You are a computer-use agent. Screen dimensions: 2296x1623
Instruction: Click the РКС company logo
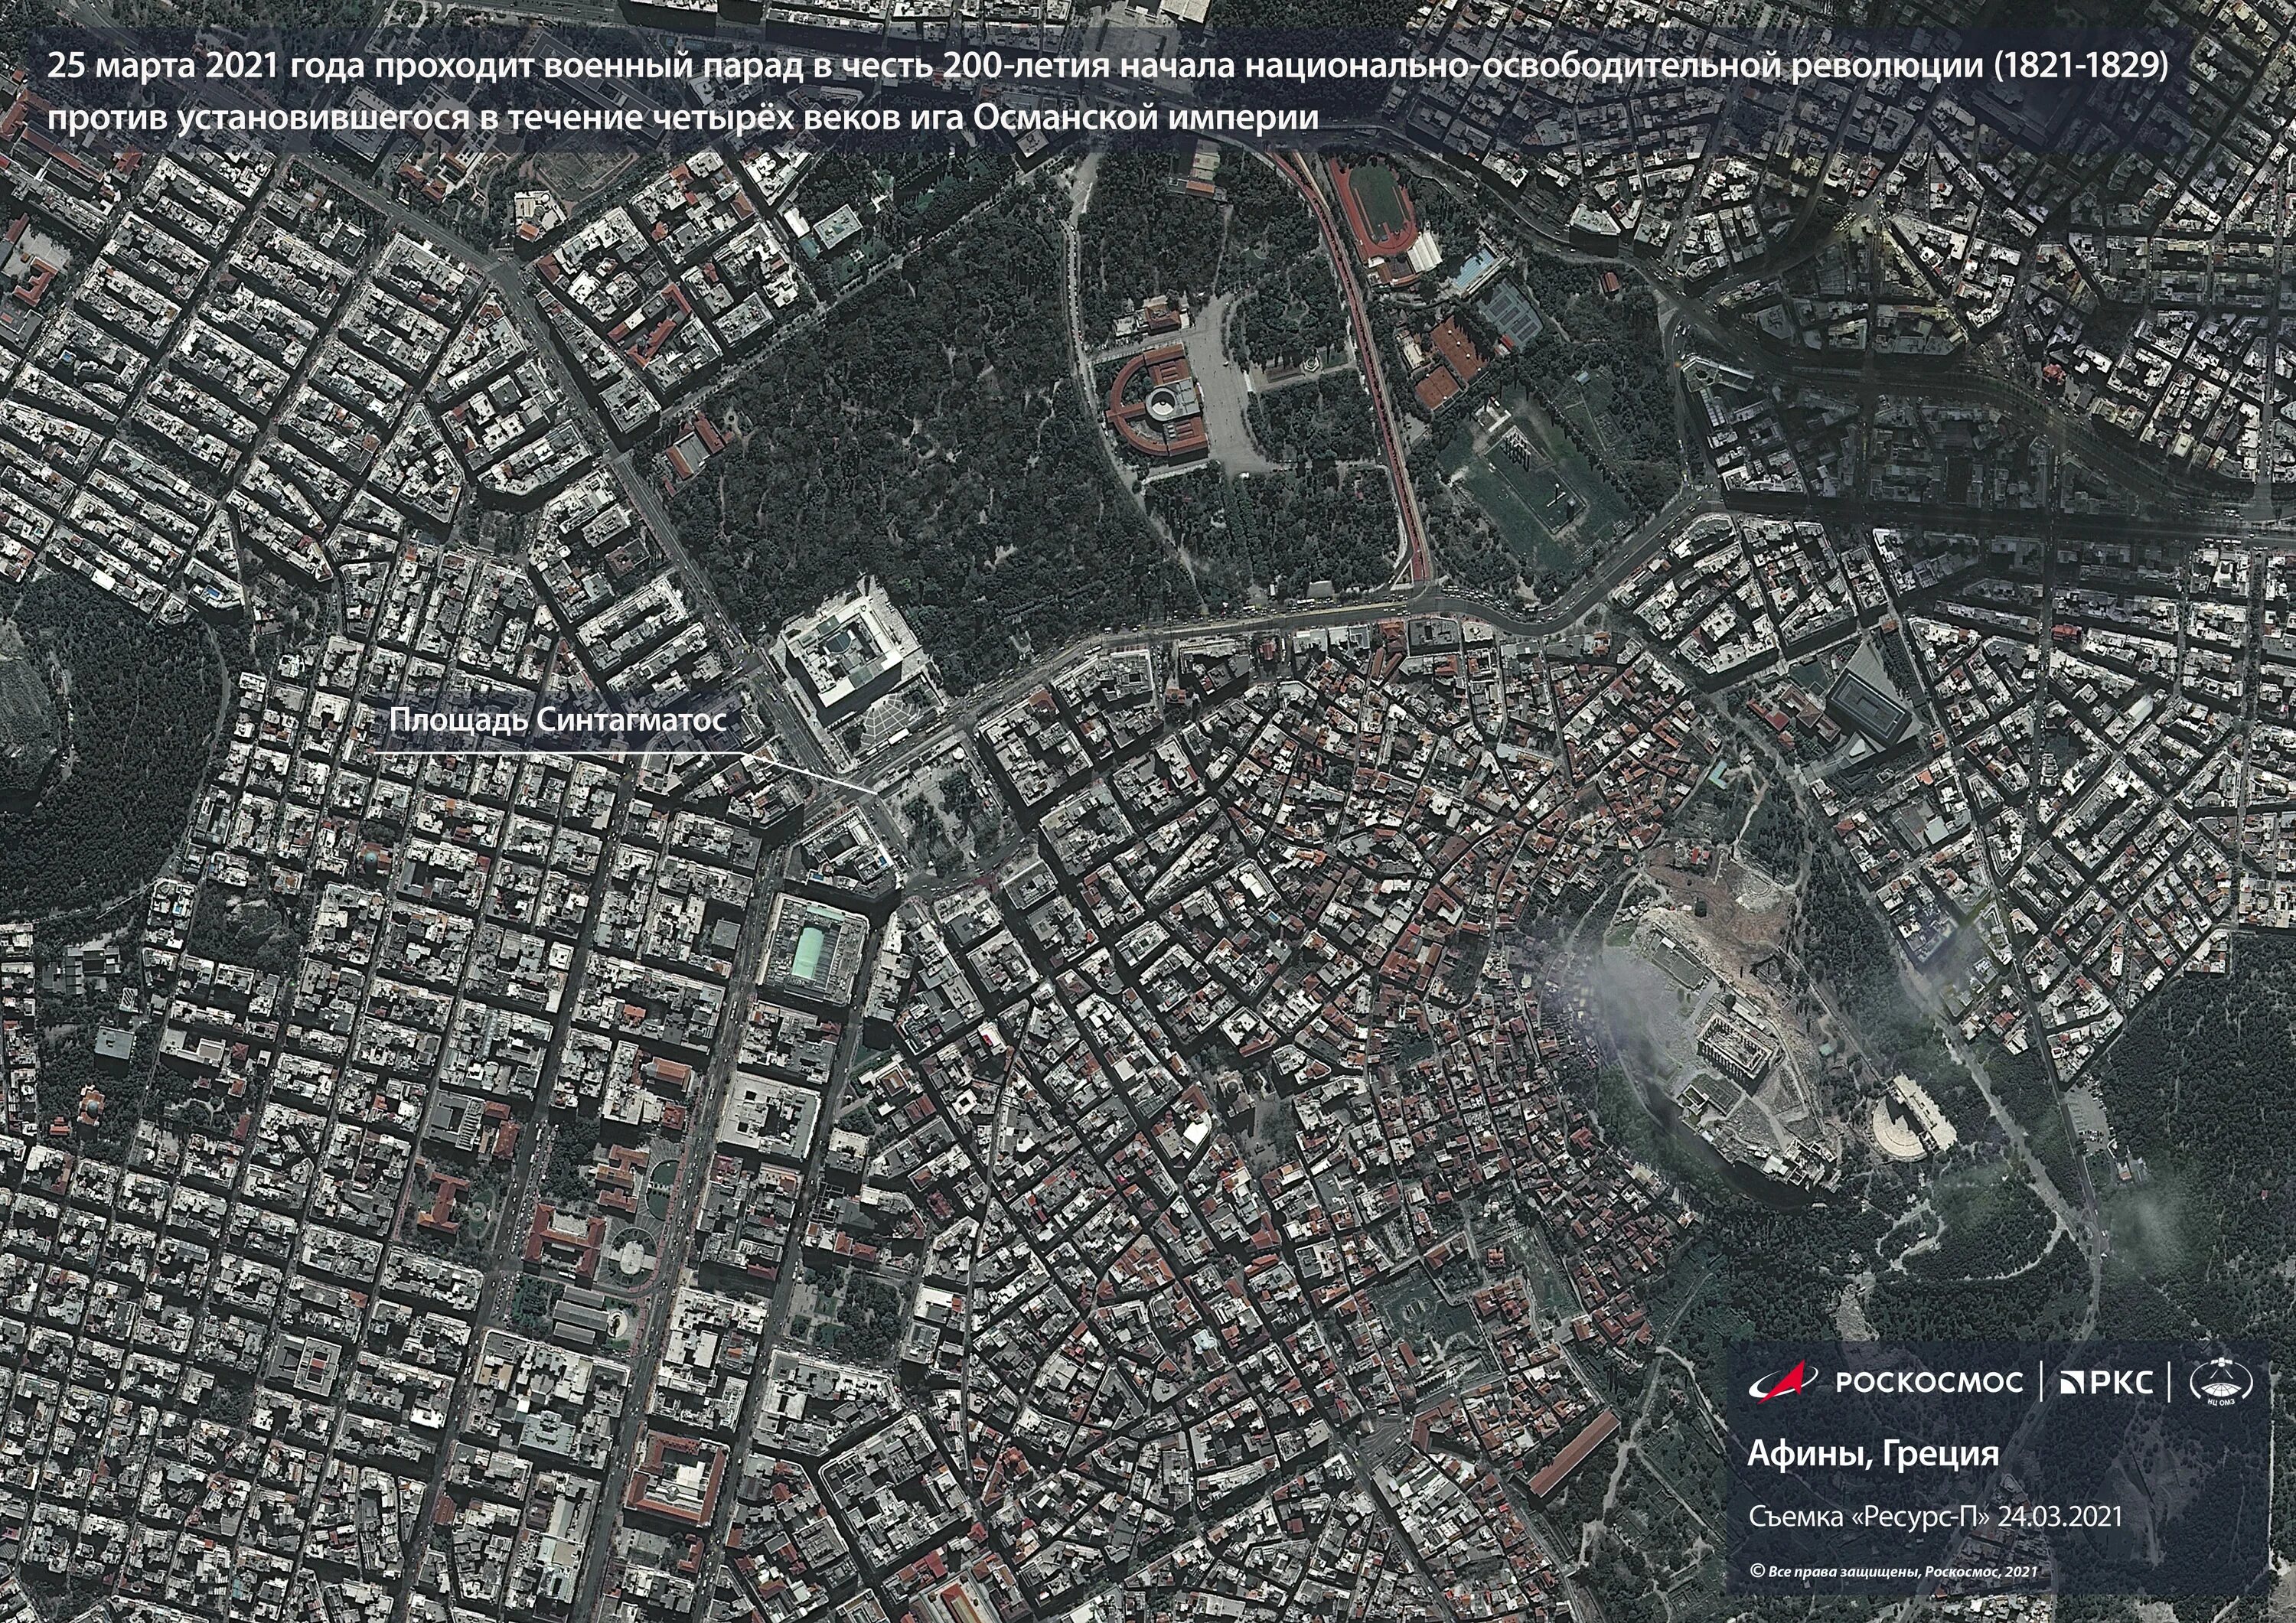point(2106,1383)
